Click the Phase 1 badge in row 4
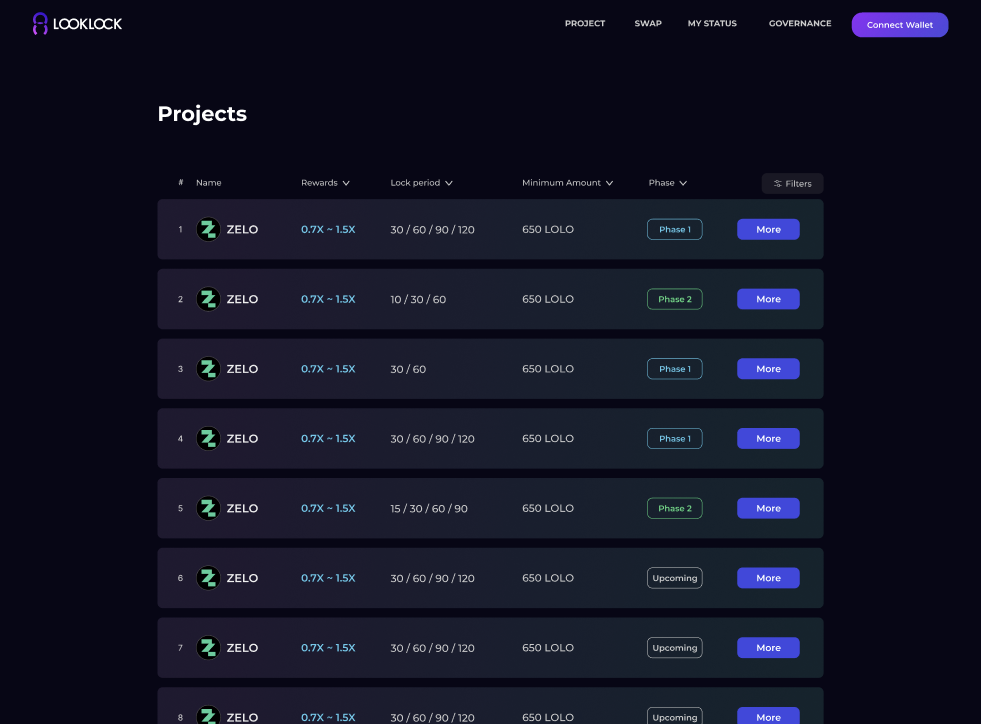The width and height of the screenshot is (981, 724). [674, 439]
